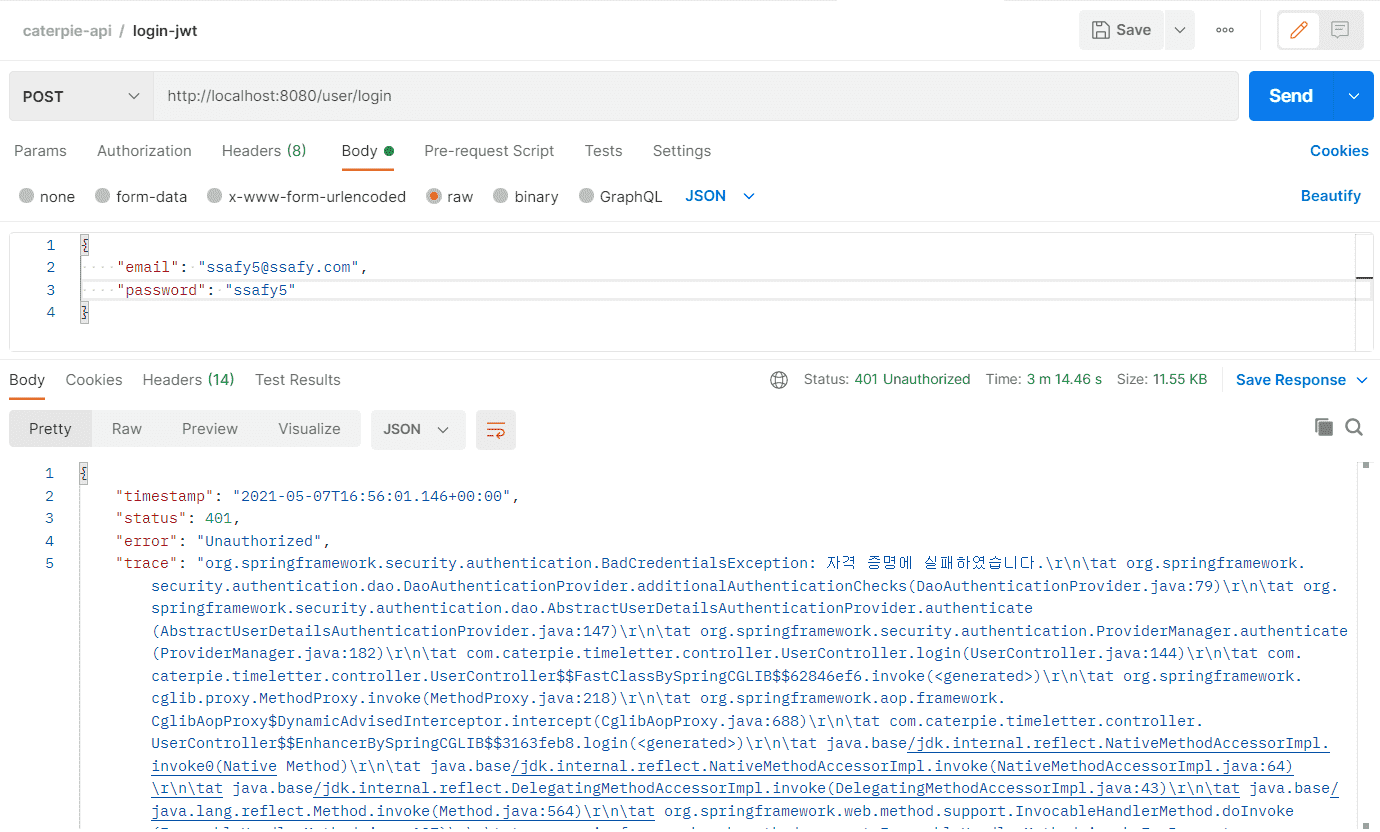This screenshot has height=832, width=1380.
Task: Click the Save button
Action: pos(1121,30)
